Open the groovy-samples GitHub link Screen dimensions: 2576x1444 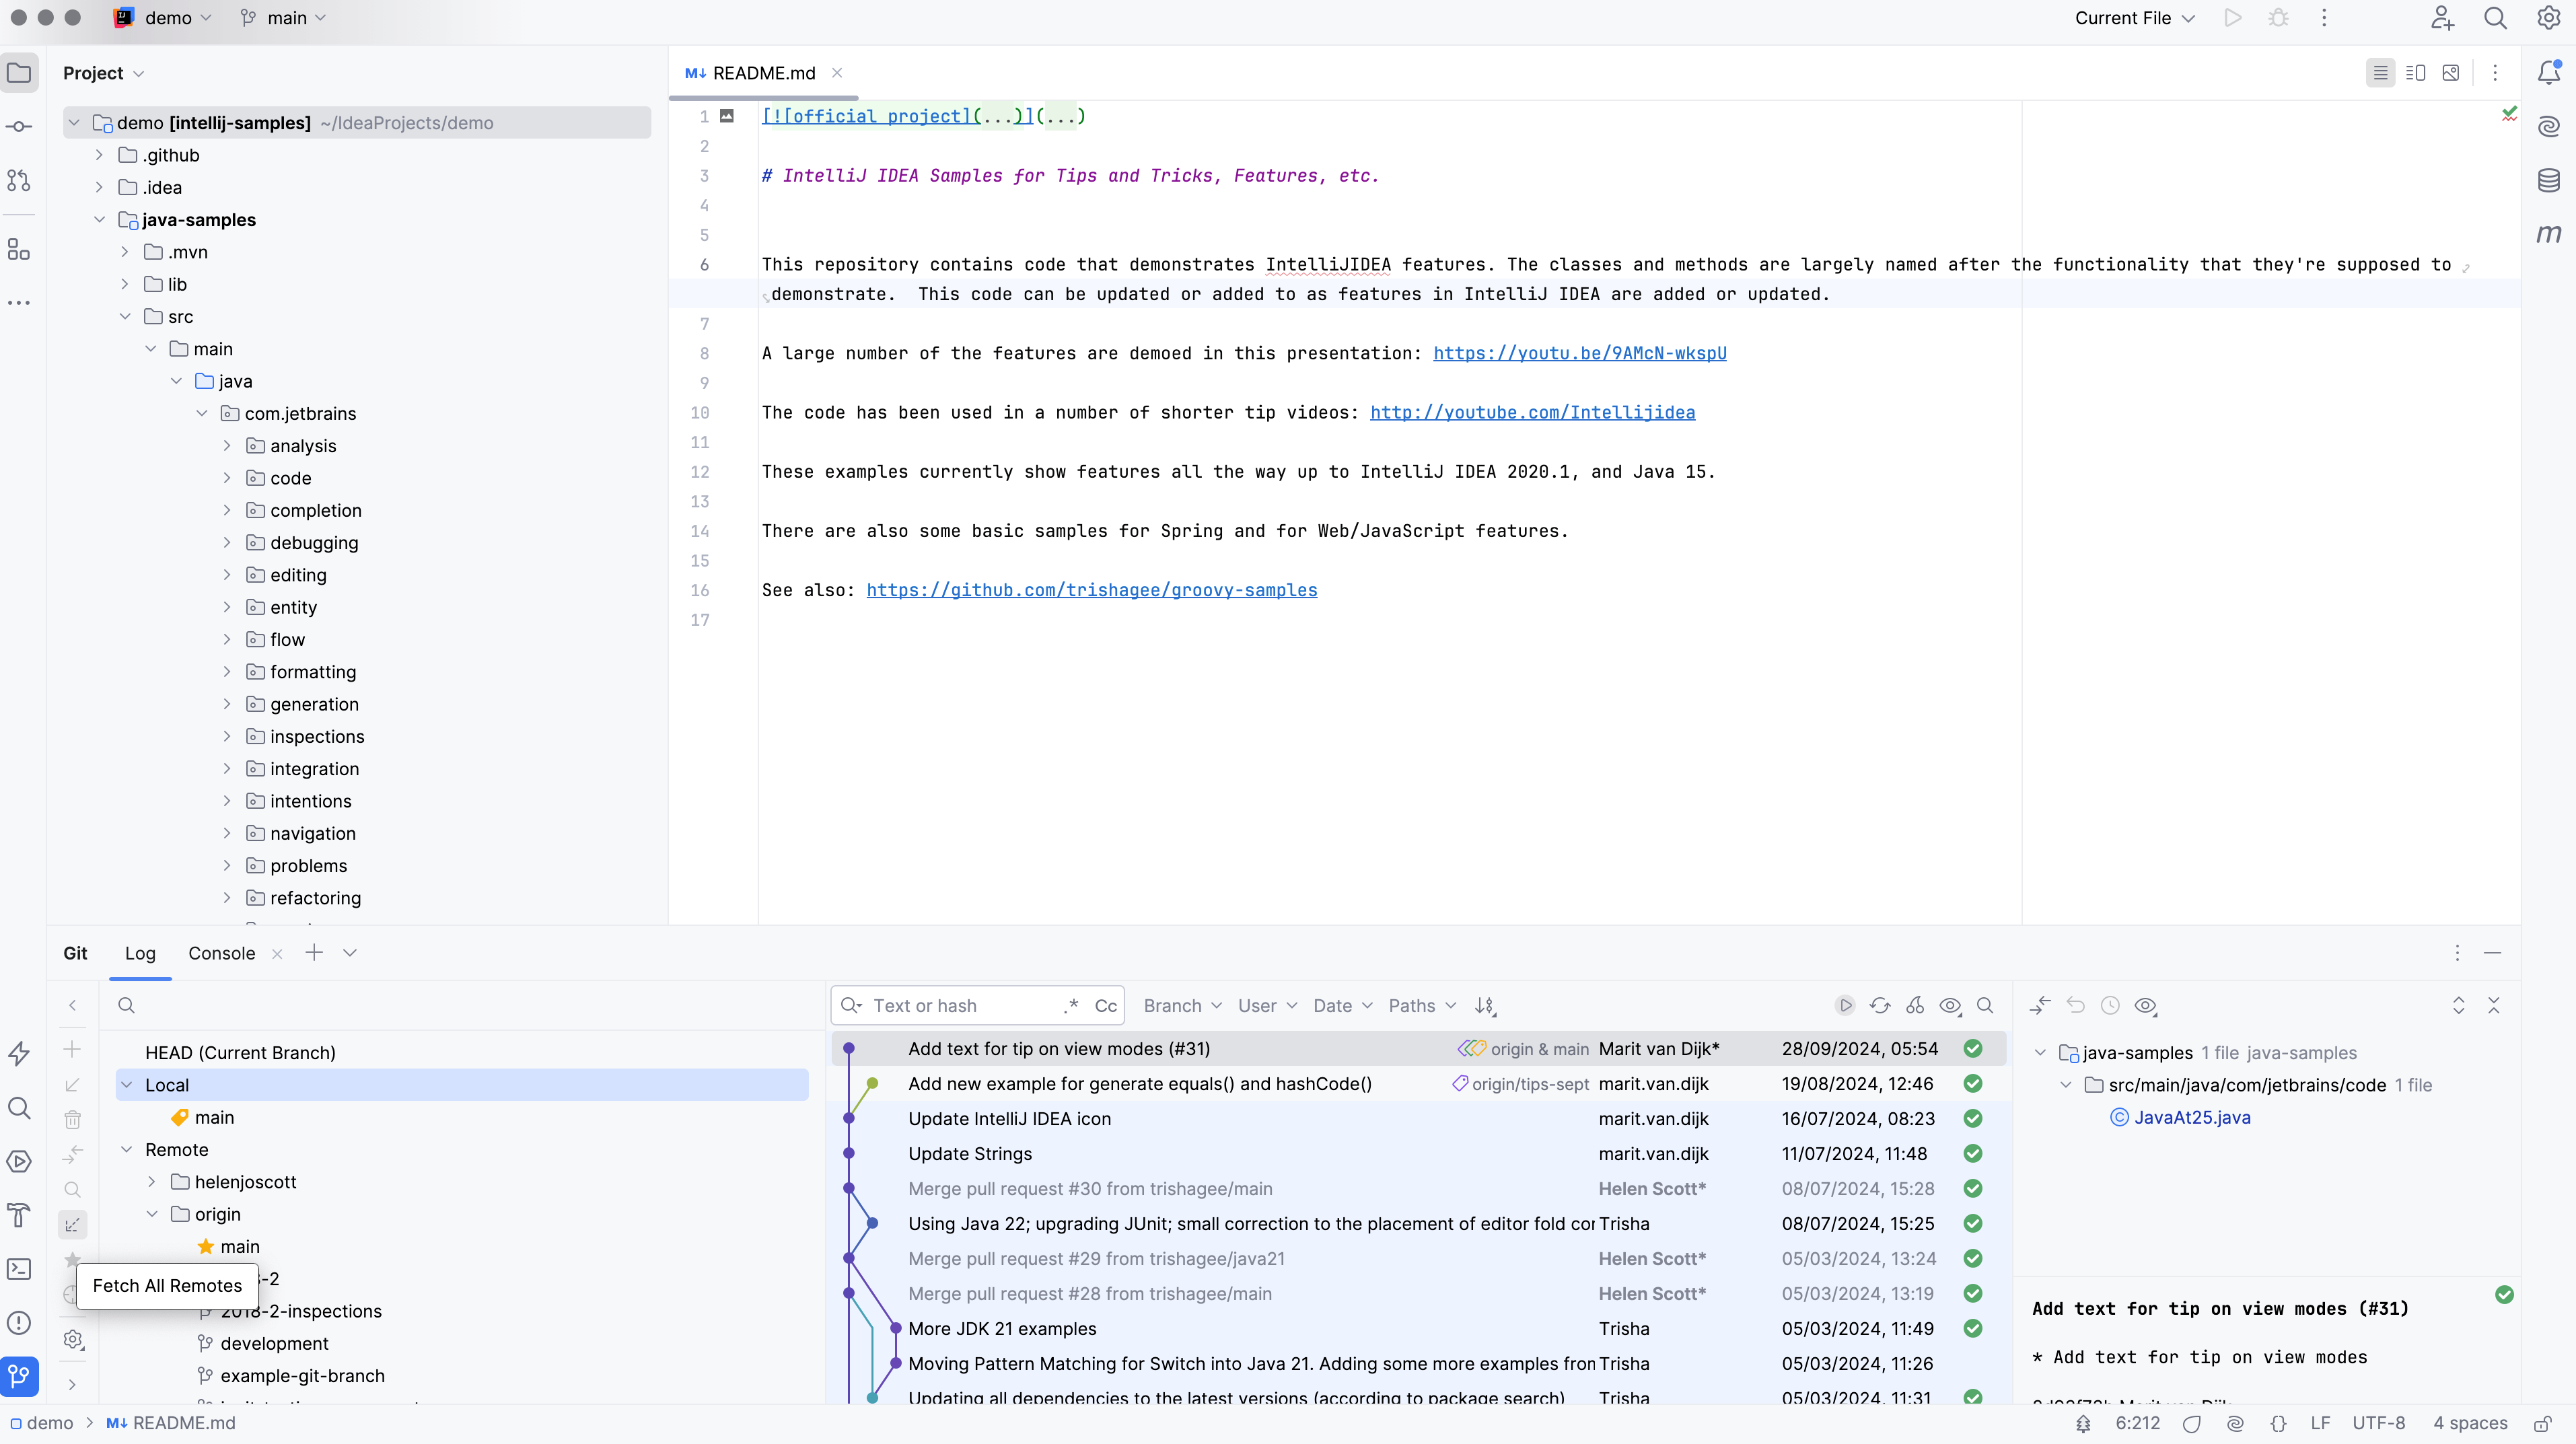coord(1091,590)
